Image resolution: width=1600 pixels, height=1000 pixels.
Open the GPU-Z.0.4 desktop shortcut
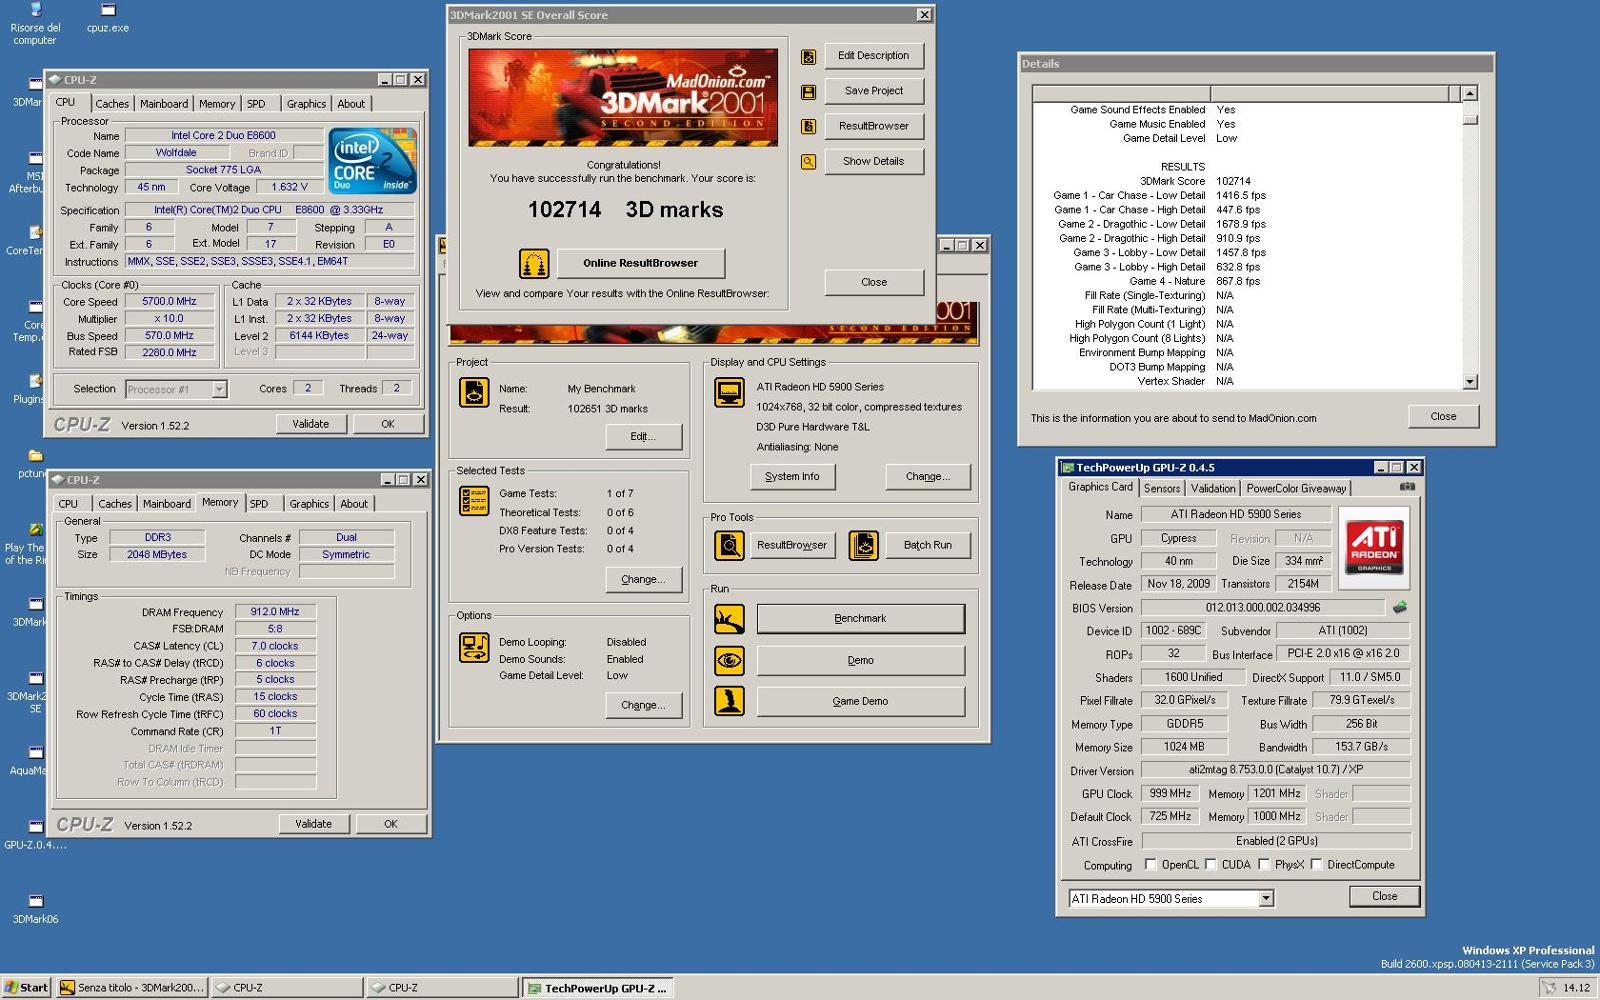click(35, 834)
